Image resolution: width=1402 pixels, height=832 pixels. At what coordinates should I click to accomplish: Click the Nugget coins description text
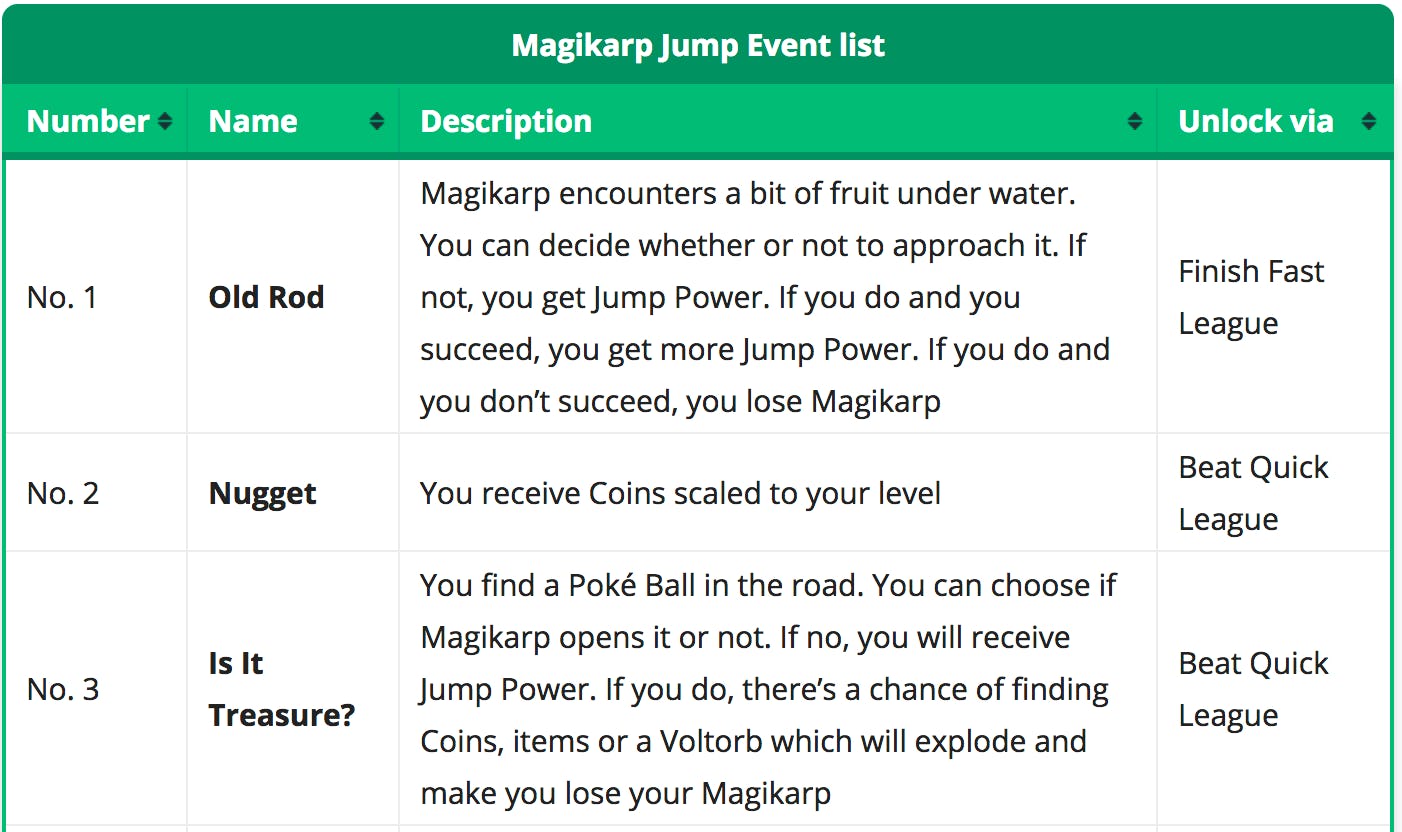(x=680, y=493)
